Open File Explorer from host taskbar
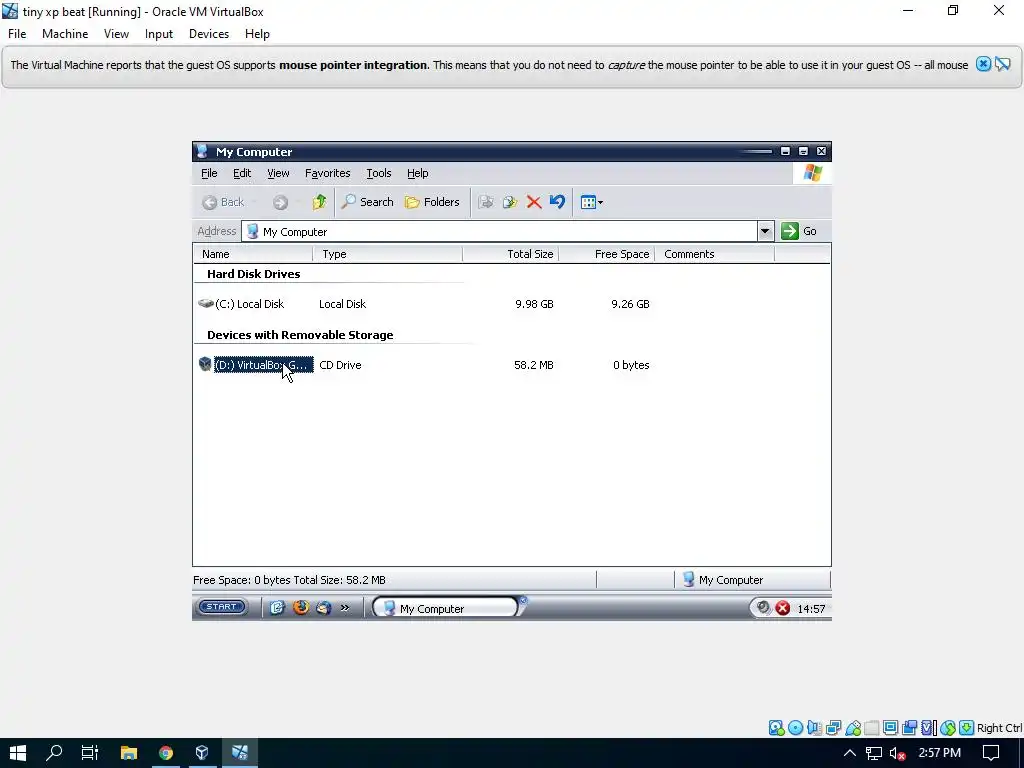 [129, 753]
